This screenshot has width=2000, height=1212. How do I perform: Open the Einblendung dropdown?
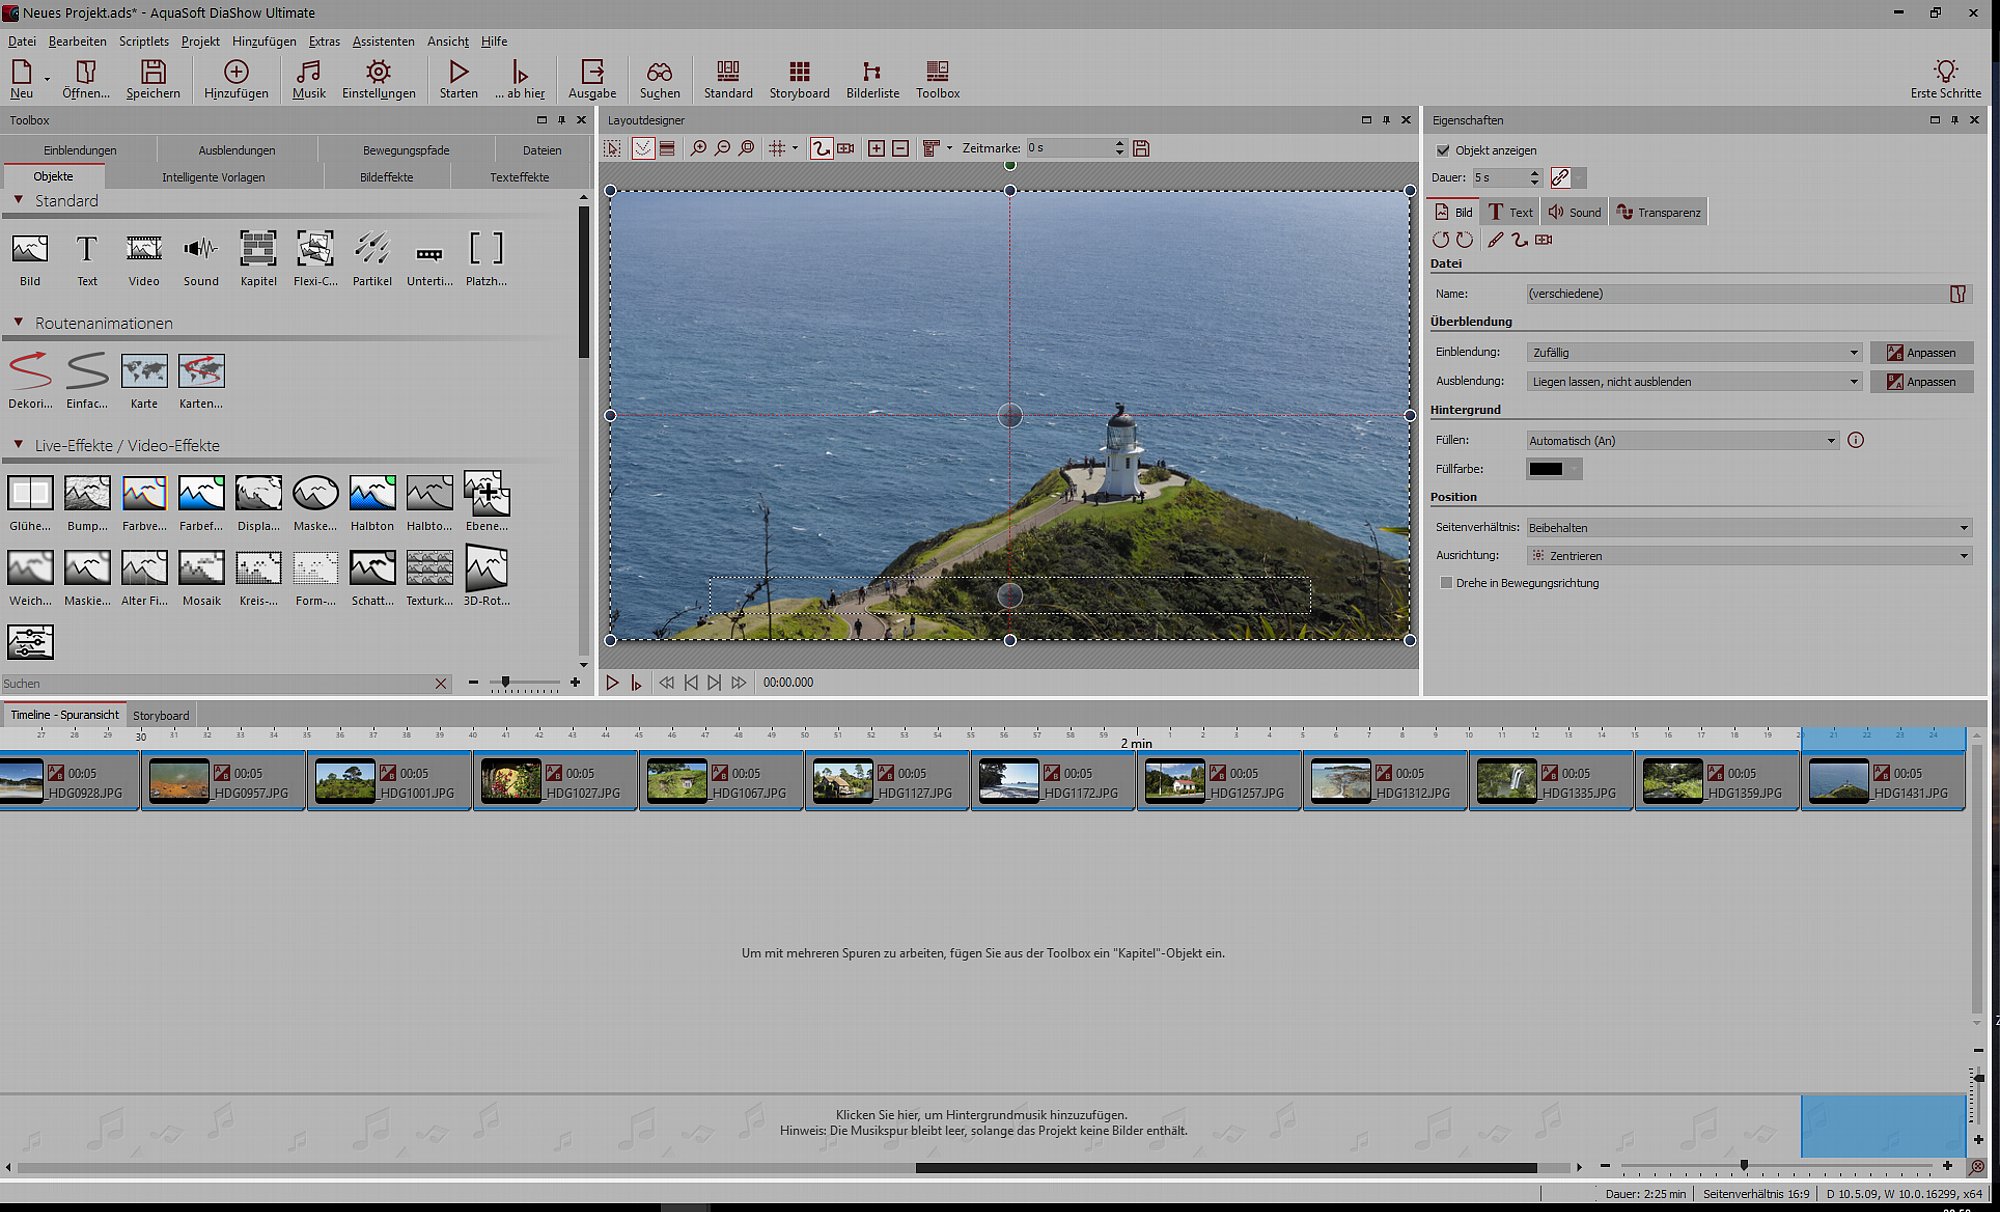point(1694,352)
